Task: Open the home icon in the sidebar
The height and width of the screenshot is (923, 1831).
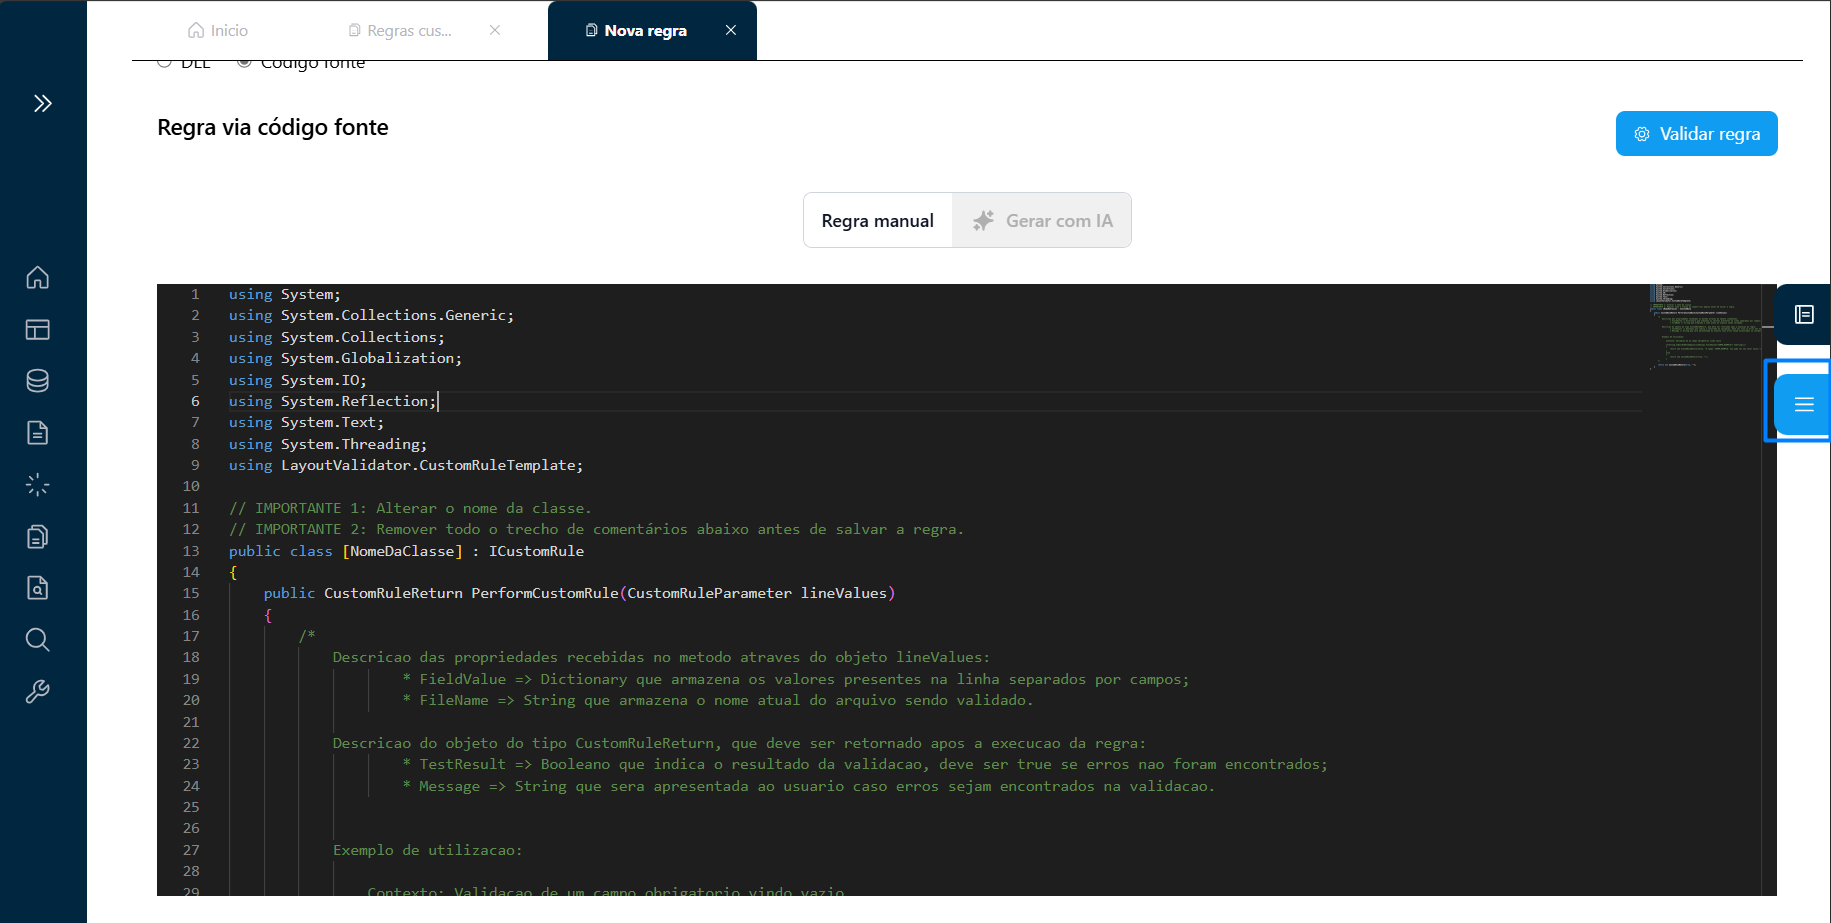Action: click(38, 277)
